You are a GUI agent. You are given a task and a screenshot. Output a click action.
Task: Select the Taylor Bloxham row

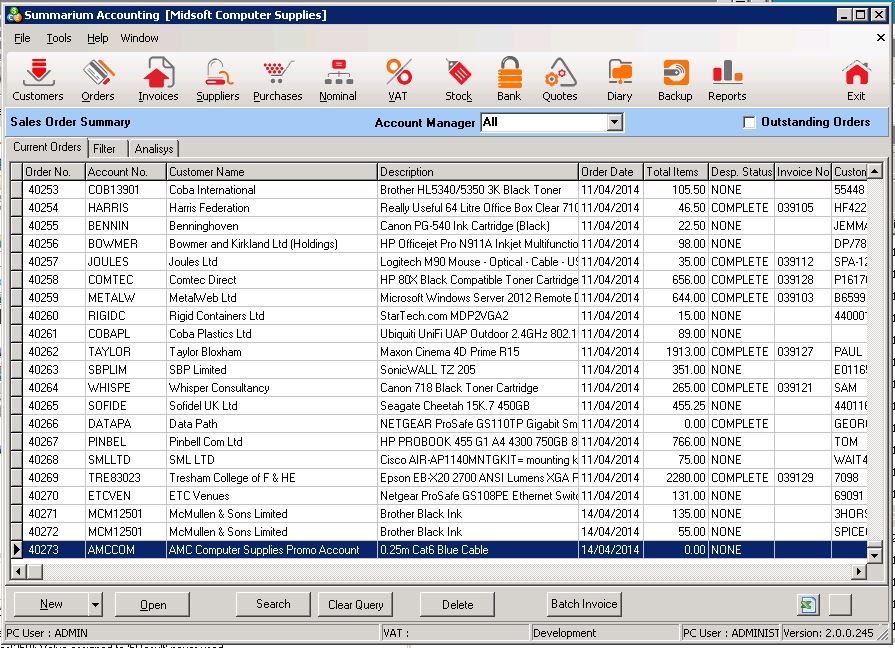438,352
